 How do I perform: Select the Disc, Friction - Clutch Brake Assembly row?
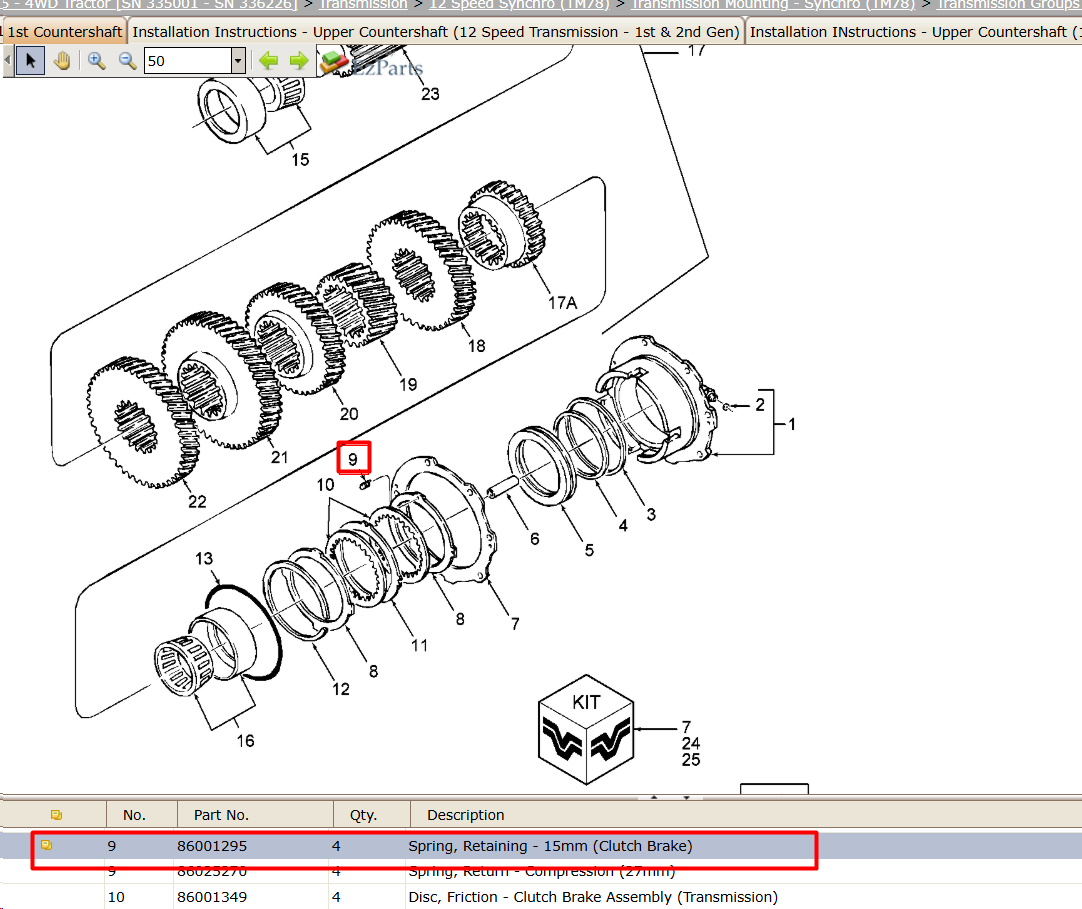click(541, 897)
